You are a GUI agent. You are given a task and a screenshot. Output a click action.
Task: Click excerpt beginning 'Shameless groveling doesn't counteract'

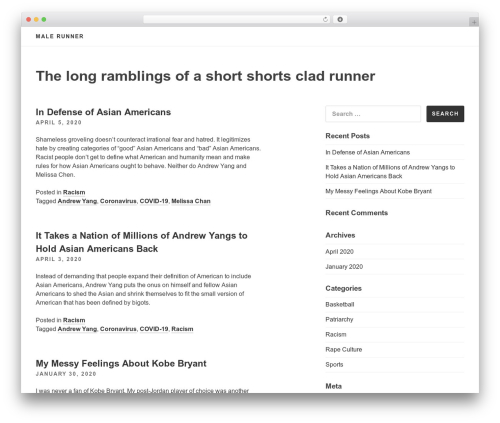click(148, 157)
